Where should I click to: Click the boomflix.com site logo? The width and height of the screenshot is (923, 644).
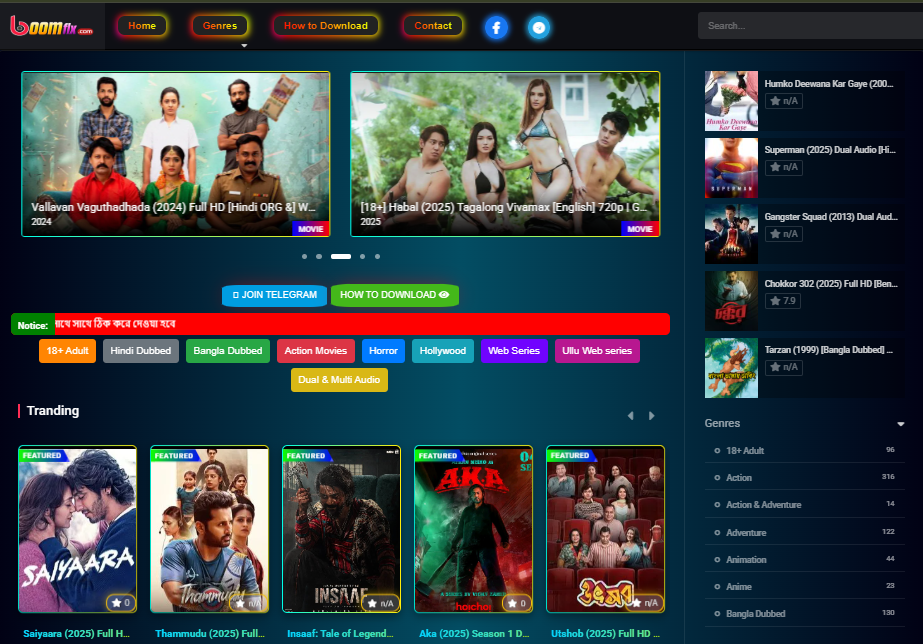pos(52,26)
